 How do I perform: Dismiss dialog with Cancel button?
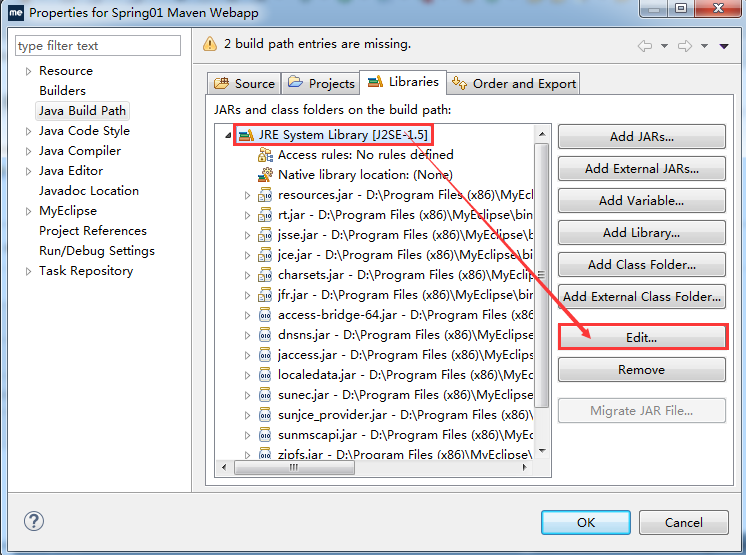684,523
